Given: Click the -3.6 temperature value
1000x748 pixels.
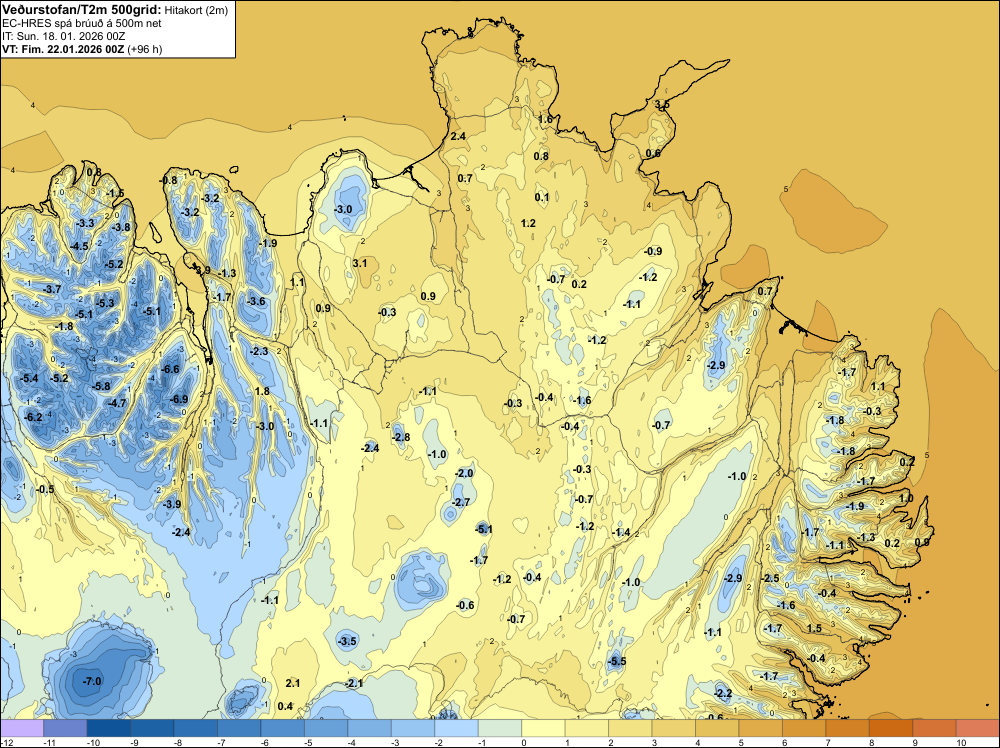Looking at the screenshot, I should tap(256, 301).
